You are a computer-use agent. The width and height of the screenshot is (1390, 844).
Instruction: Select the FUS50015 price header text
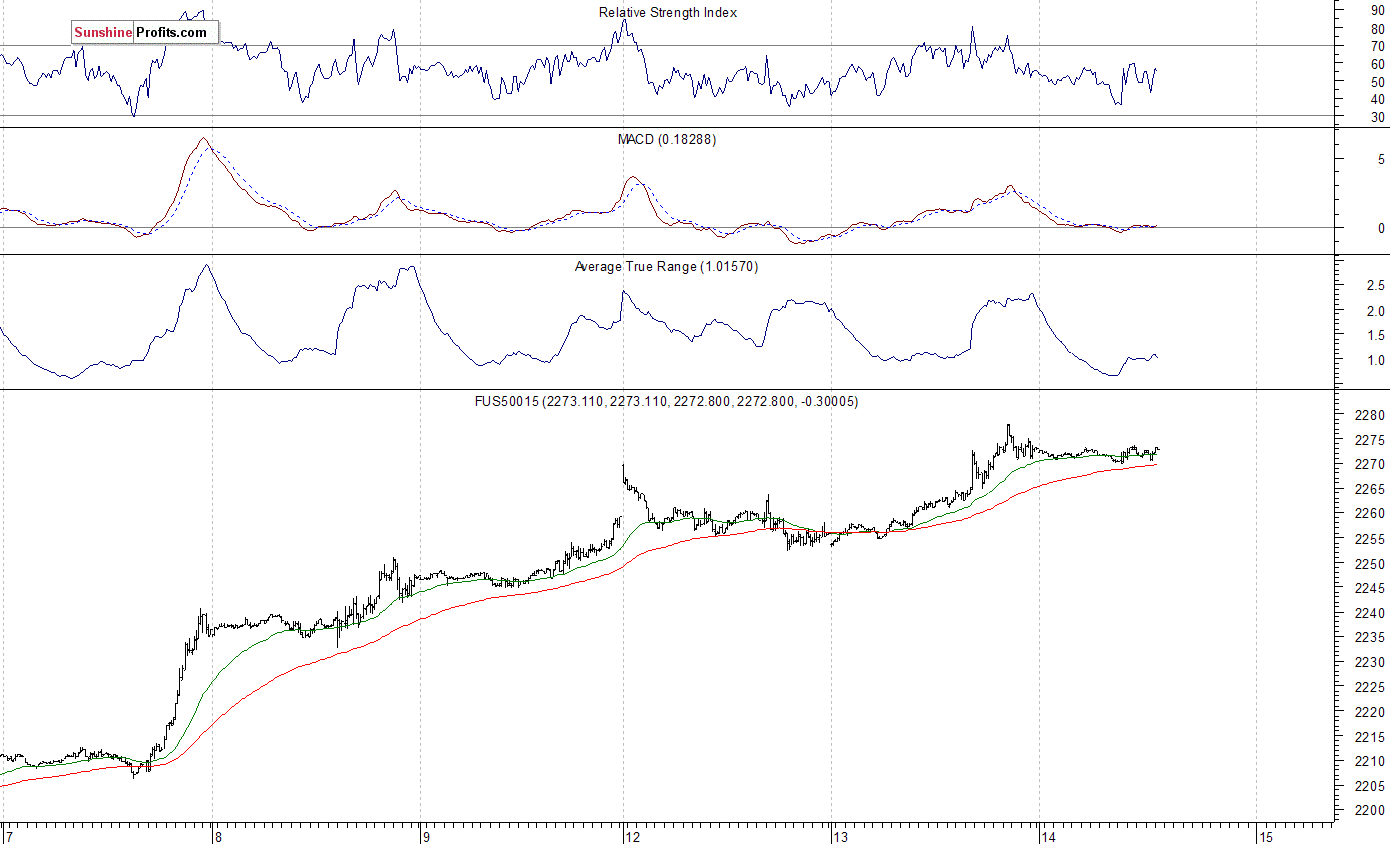pyautogui.click(x=666, y=401)
